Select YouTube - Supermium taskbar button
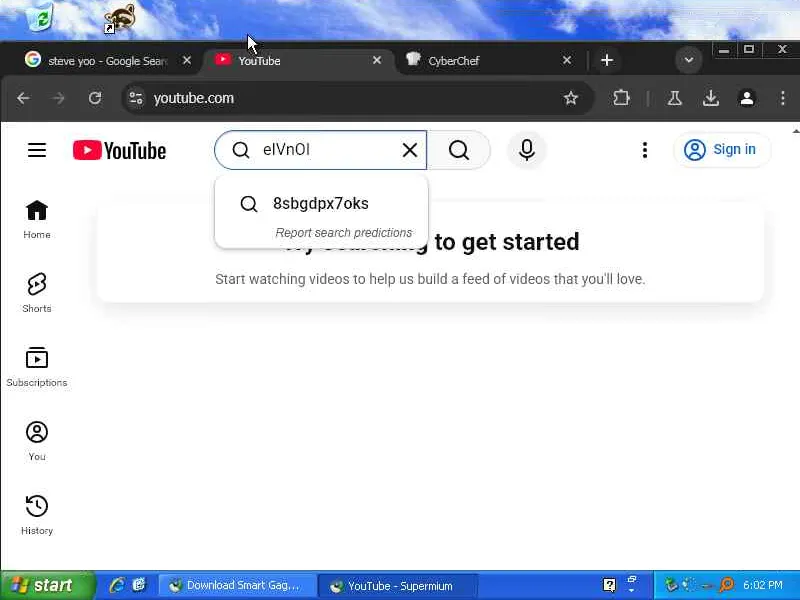This screenshot has height=600, width=800. [x=398, y=586]
